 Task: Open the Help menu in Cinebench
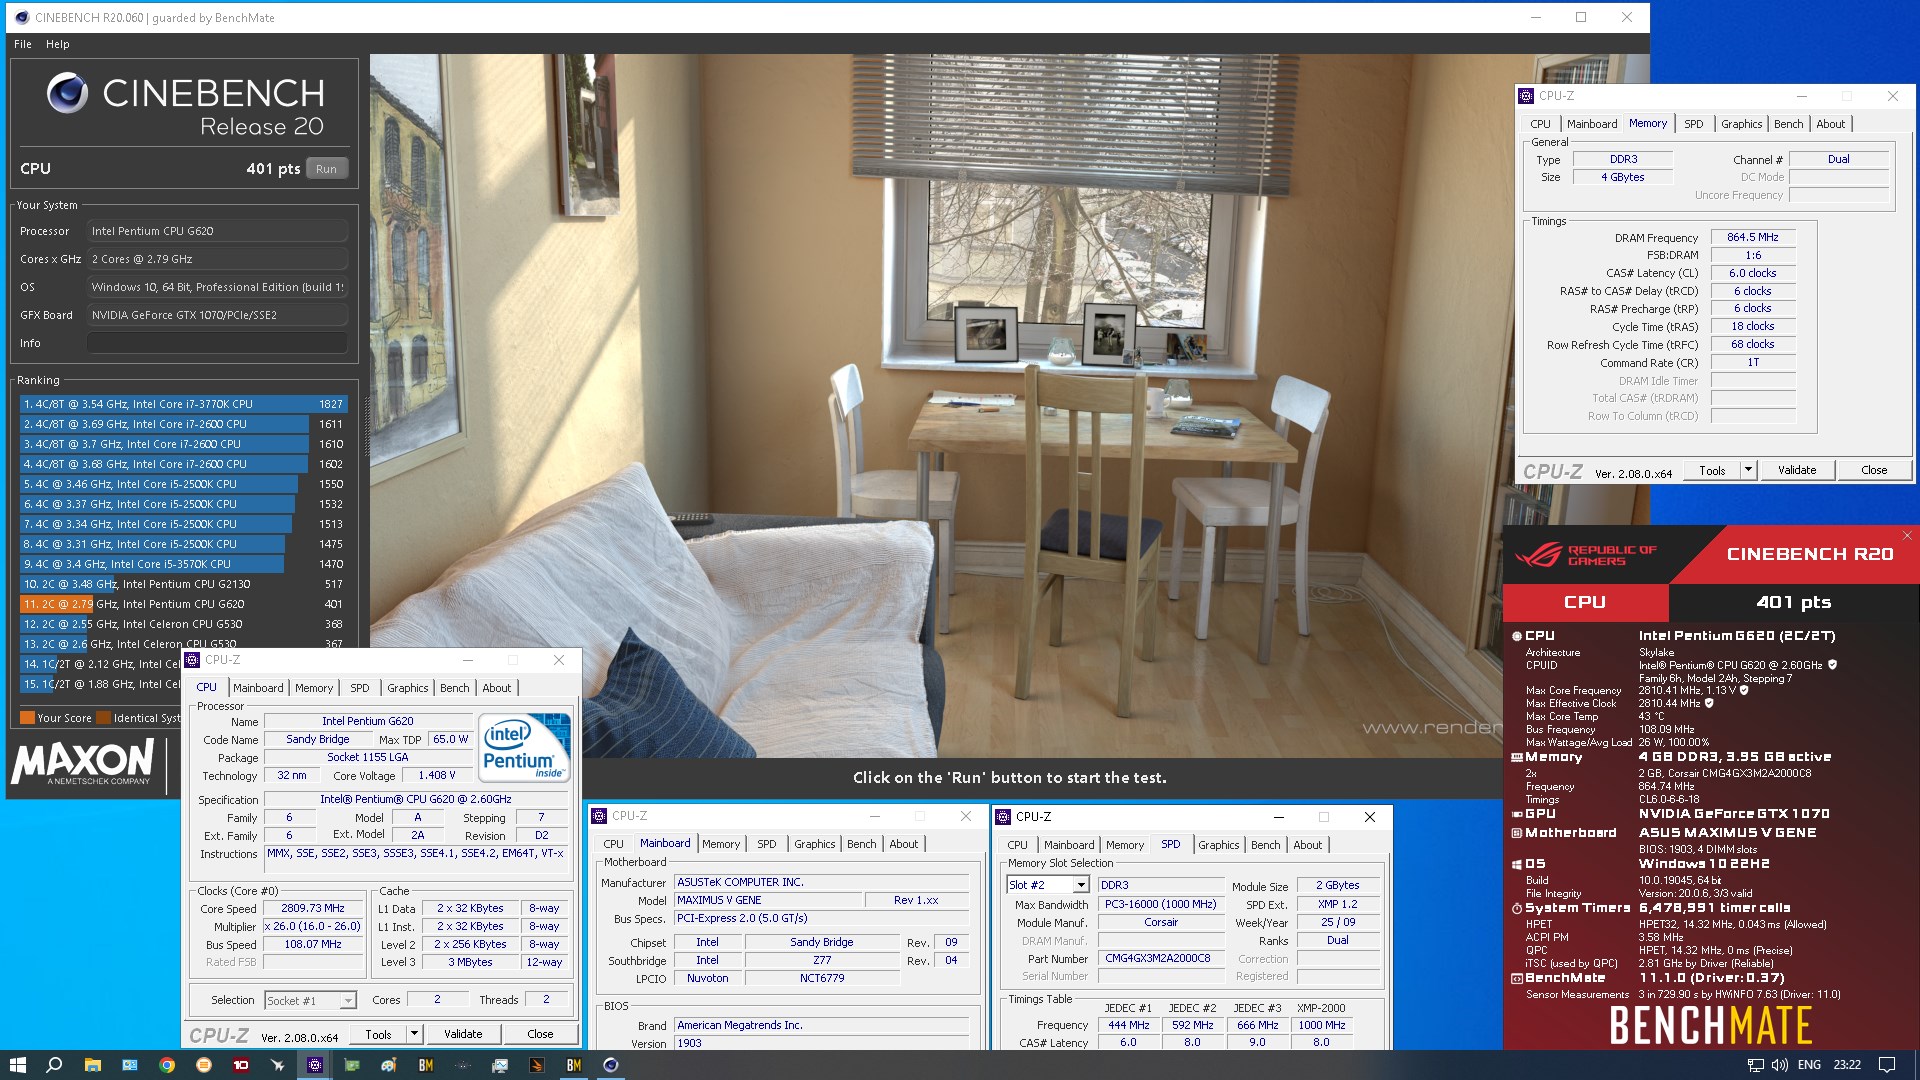coord(58,44)
